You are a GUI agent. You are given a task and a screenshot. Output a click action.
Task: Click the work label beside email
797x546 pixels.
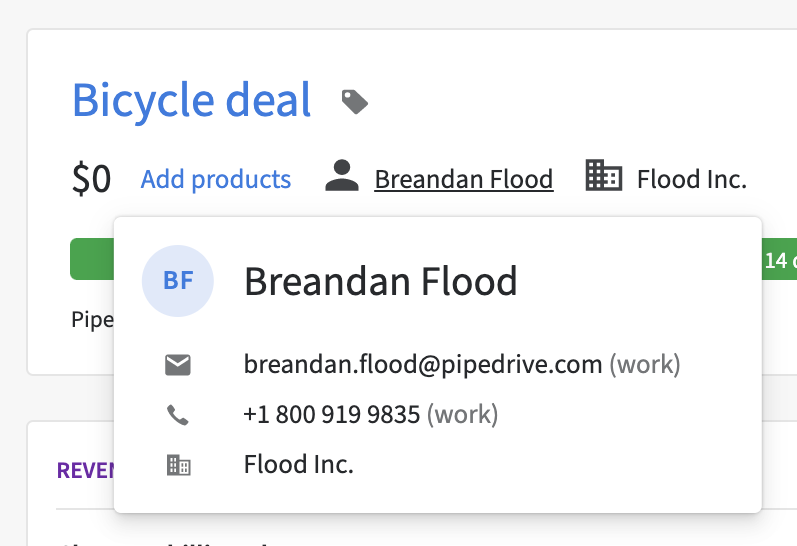(645, 365)
